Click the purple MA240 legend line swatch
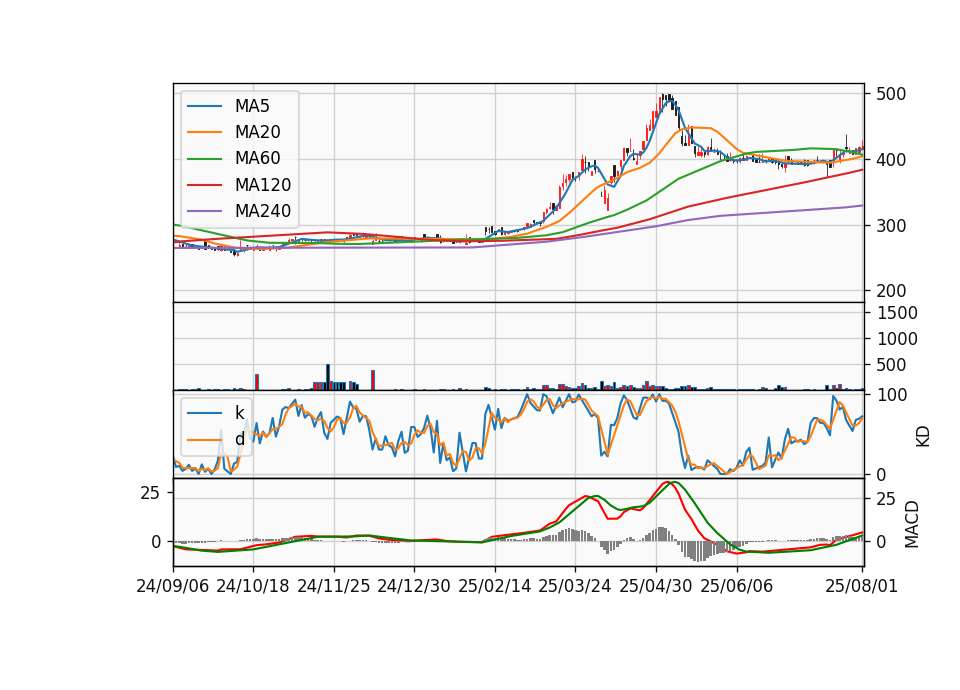The width and height of the screenshot is (960, 690). 204,211
